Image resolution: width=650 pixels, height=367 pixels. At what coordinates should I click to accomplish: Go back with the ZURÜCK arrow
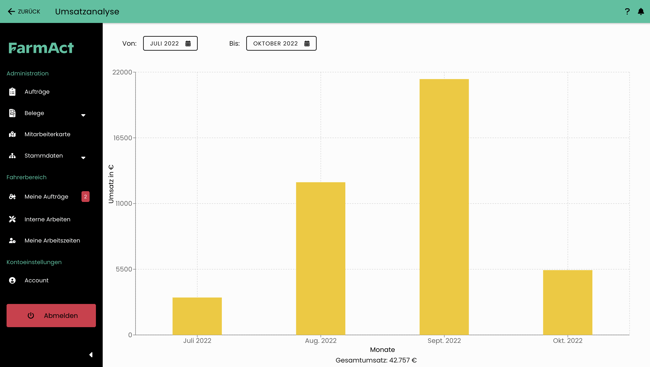pyautogui.click(x=24, y=12)
